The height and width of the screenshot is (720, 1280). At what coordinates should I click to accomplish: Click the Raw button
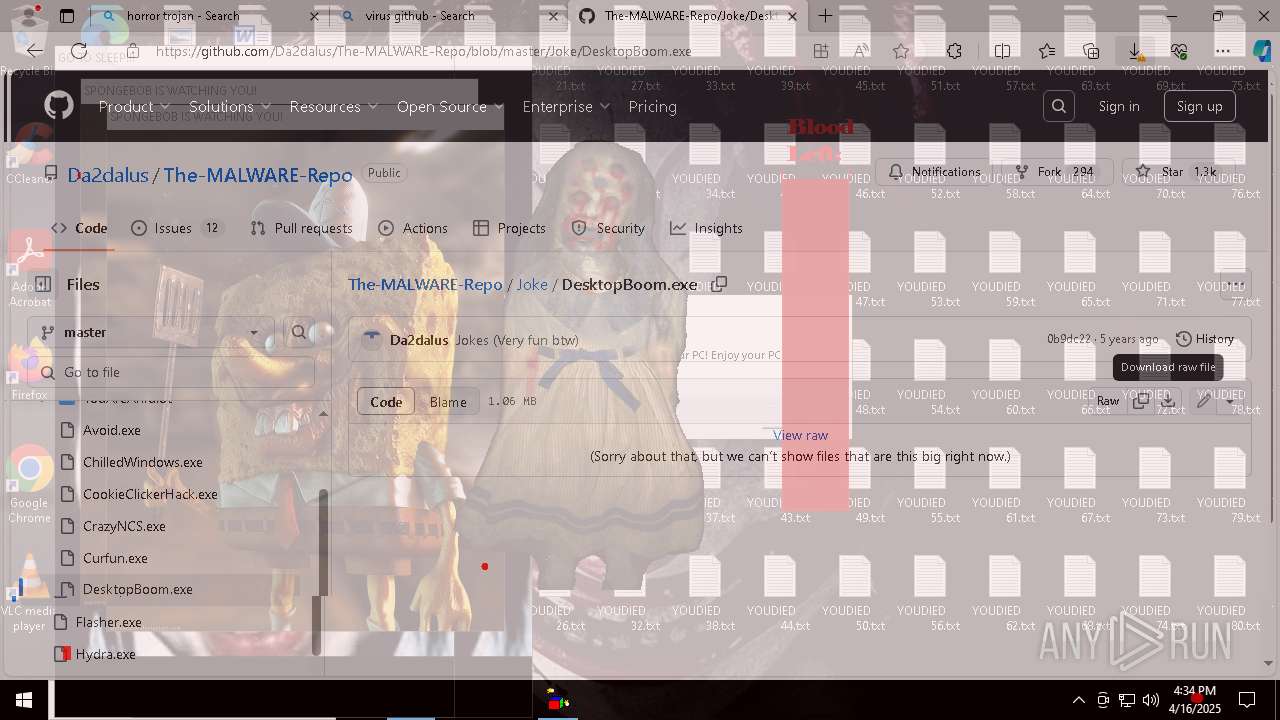pos(1108,400)
